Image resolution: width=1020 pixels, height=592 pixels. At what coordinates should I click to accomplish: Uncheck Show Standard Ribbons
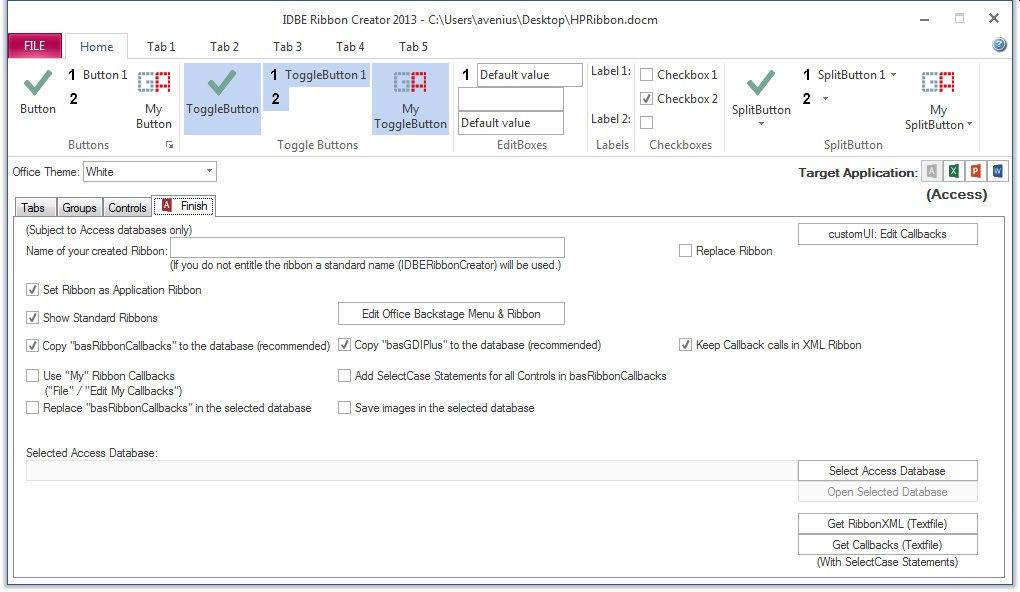[x=32, y=318]
